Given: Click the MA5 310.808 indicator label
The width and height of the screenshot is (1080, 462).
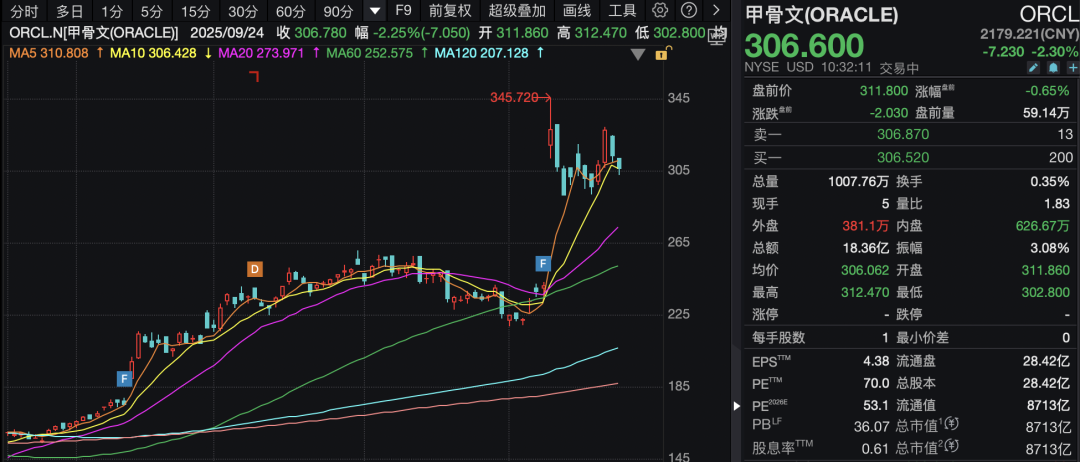Looking at the screenshot, I should click(48, 53).
